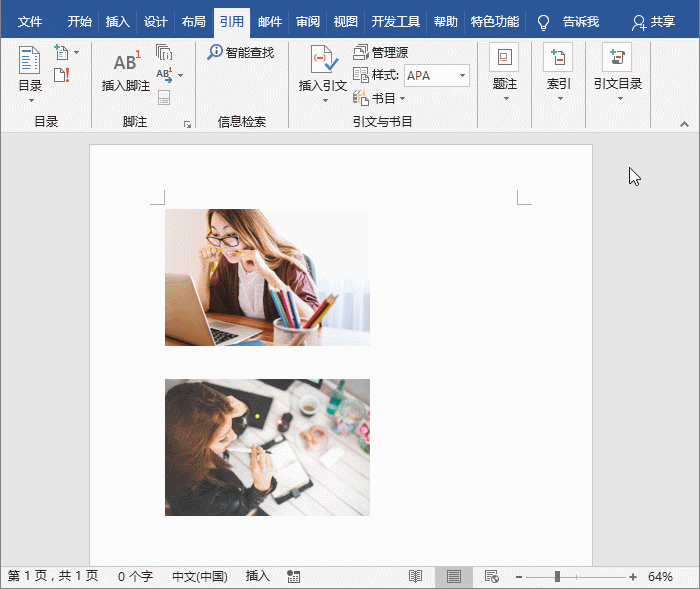Viewport: 700px width, 589px height.
Task: Open the 脚注 dialog launcher
Action: point(188,125)
